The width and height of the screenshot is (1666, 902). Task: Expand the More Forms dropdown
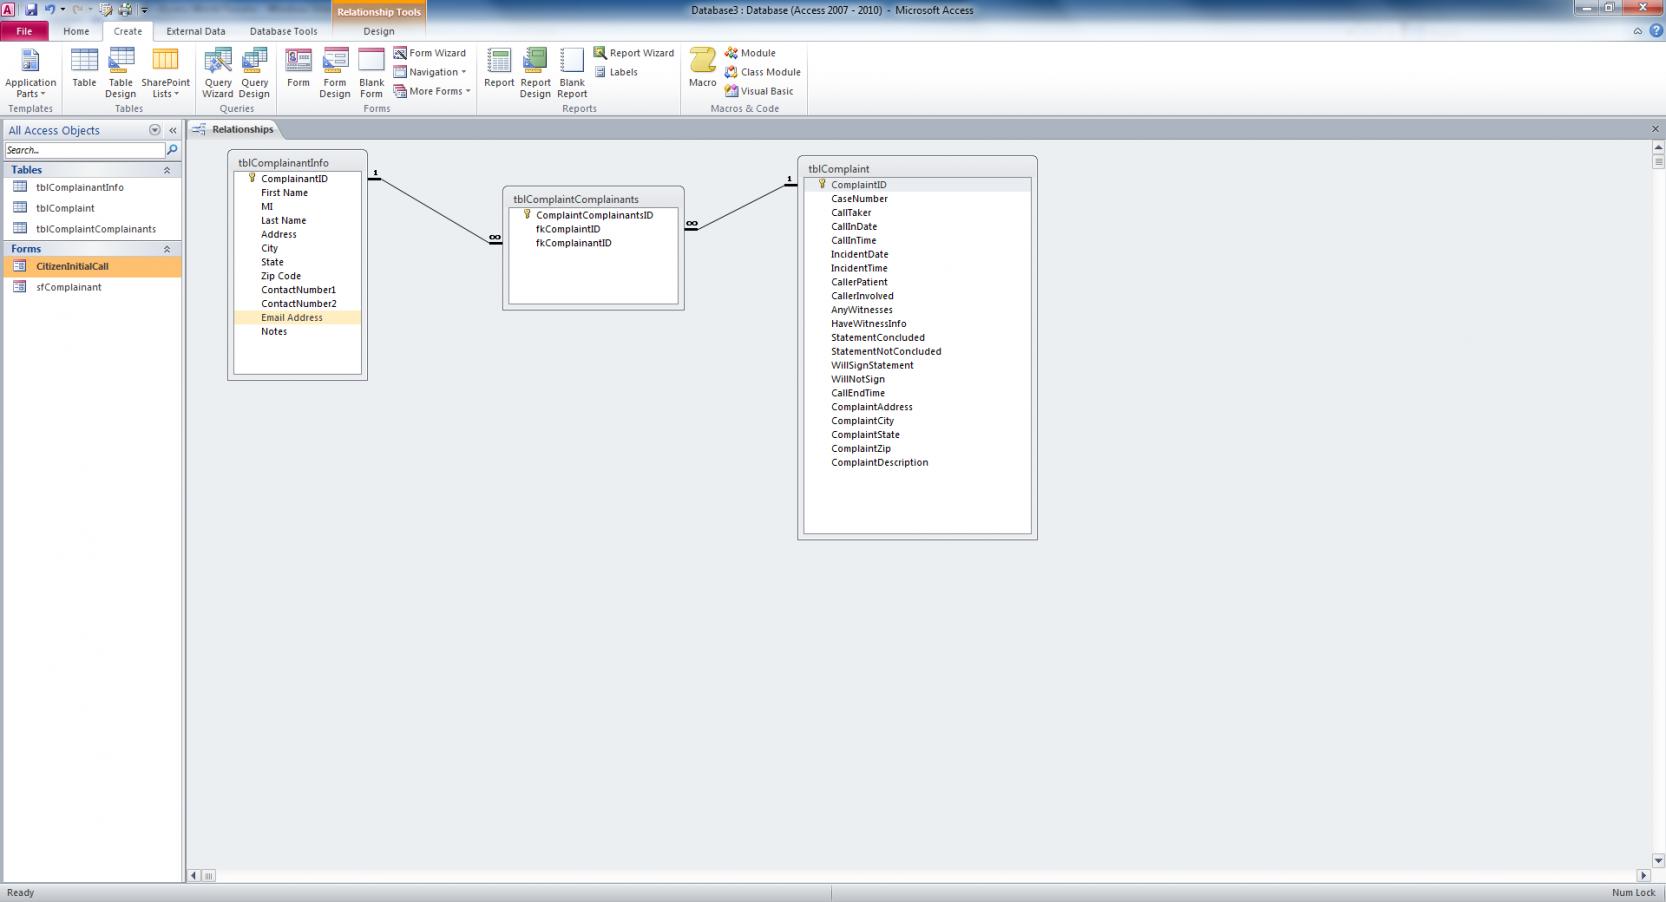[432, 91]
